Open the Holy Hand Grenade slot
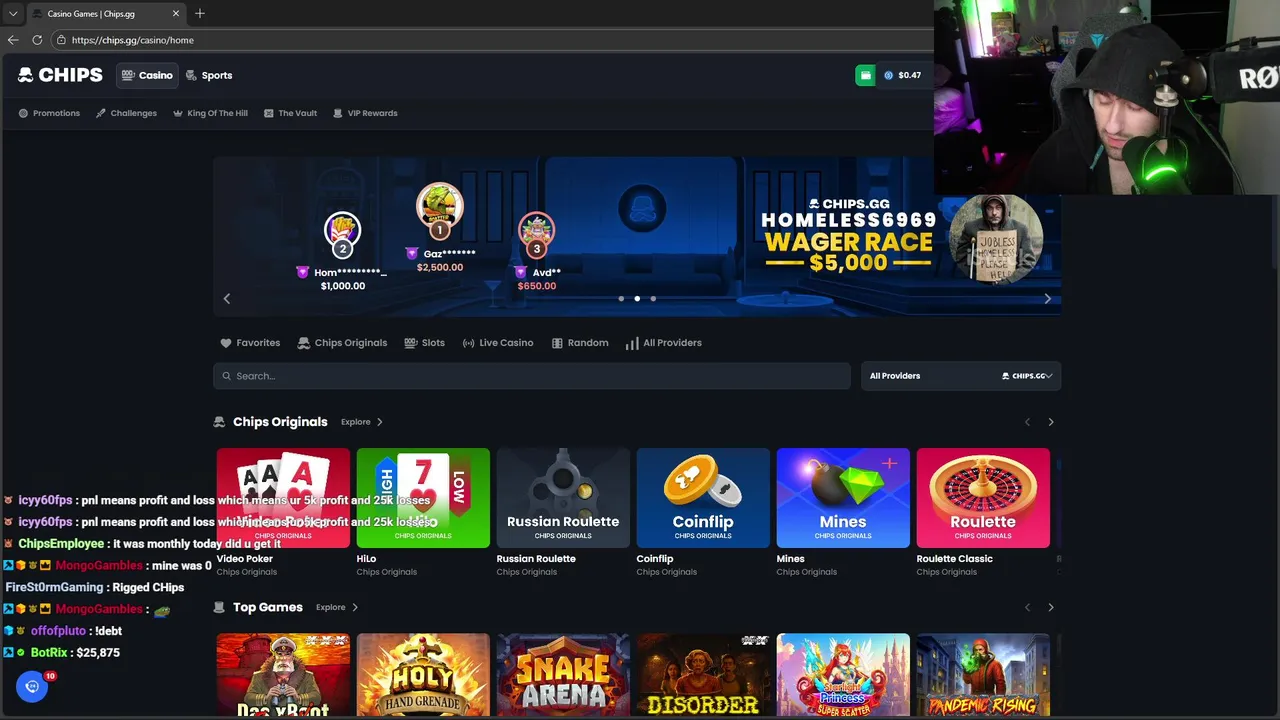 [423, 675]
